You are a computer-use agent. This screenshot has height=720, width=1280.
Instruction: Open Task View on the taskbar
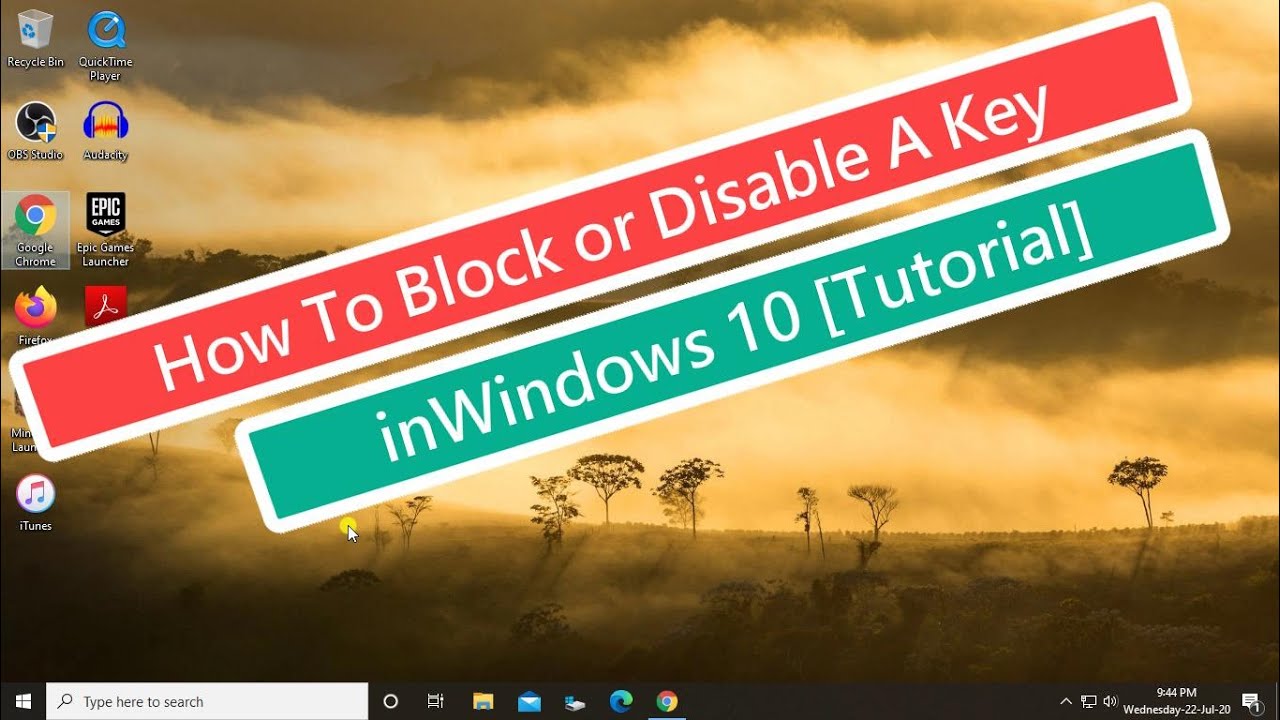pos(436,702)
